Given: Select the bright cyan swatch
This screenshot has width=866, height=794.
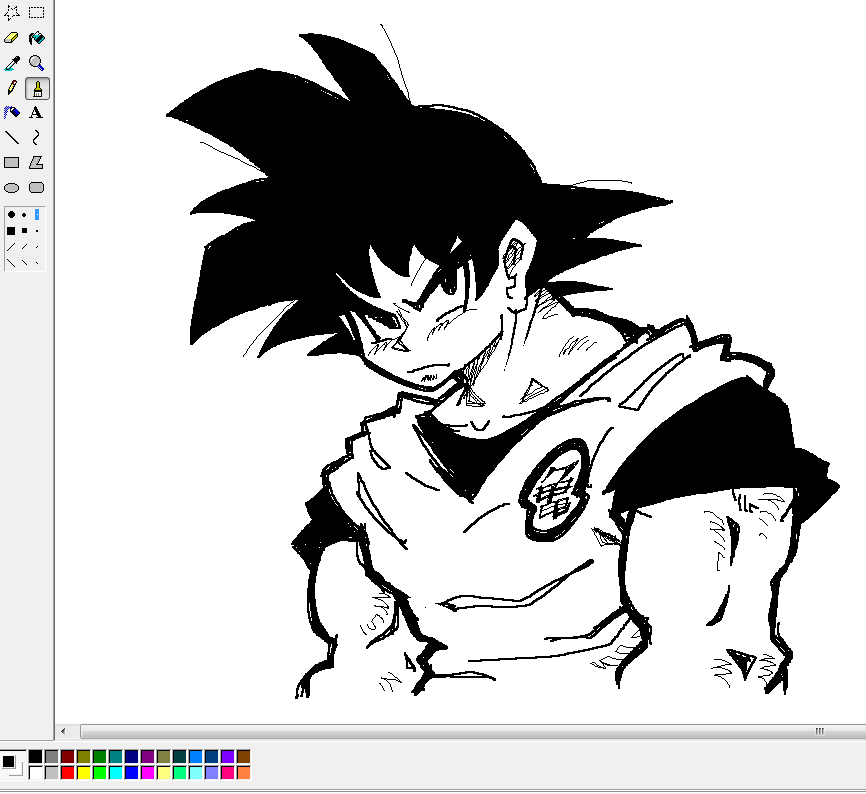Looking at the screenshot, I should [x=115, y=772].
